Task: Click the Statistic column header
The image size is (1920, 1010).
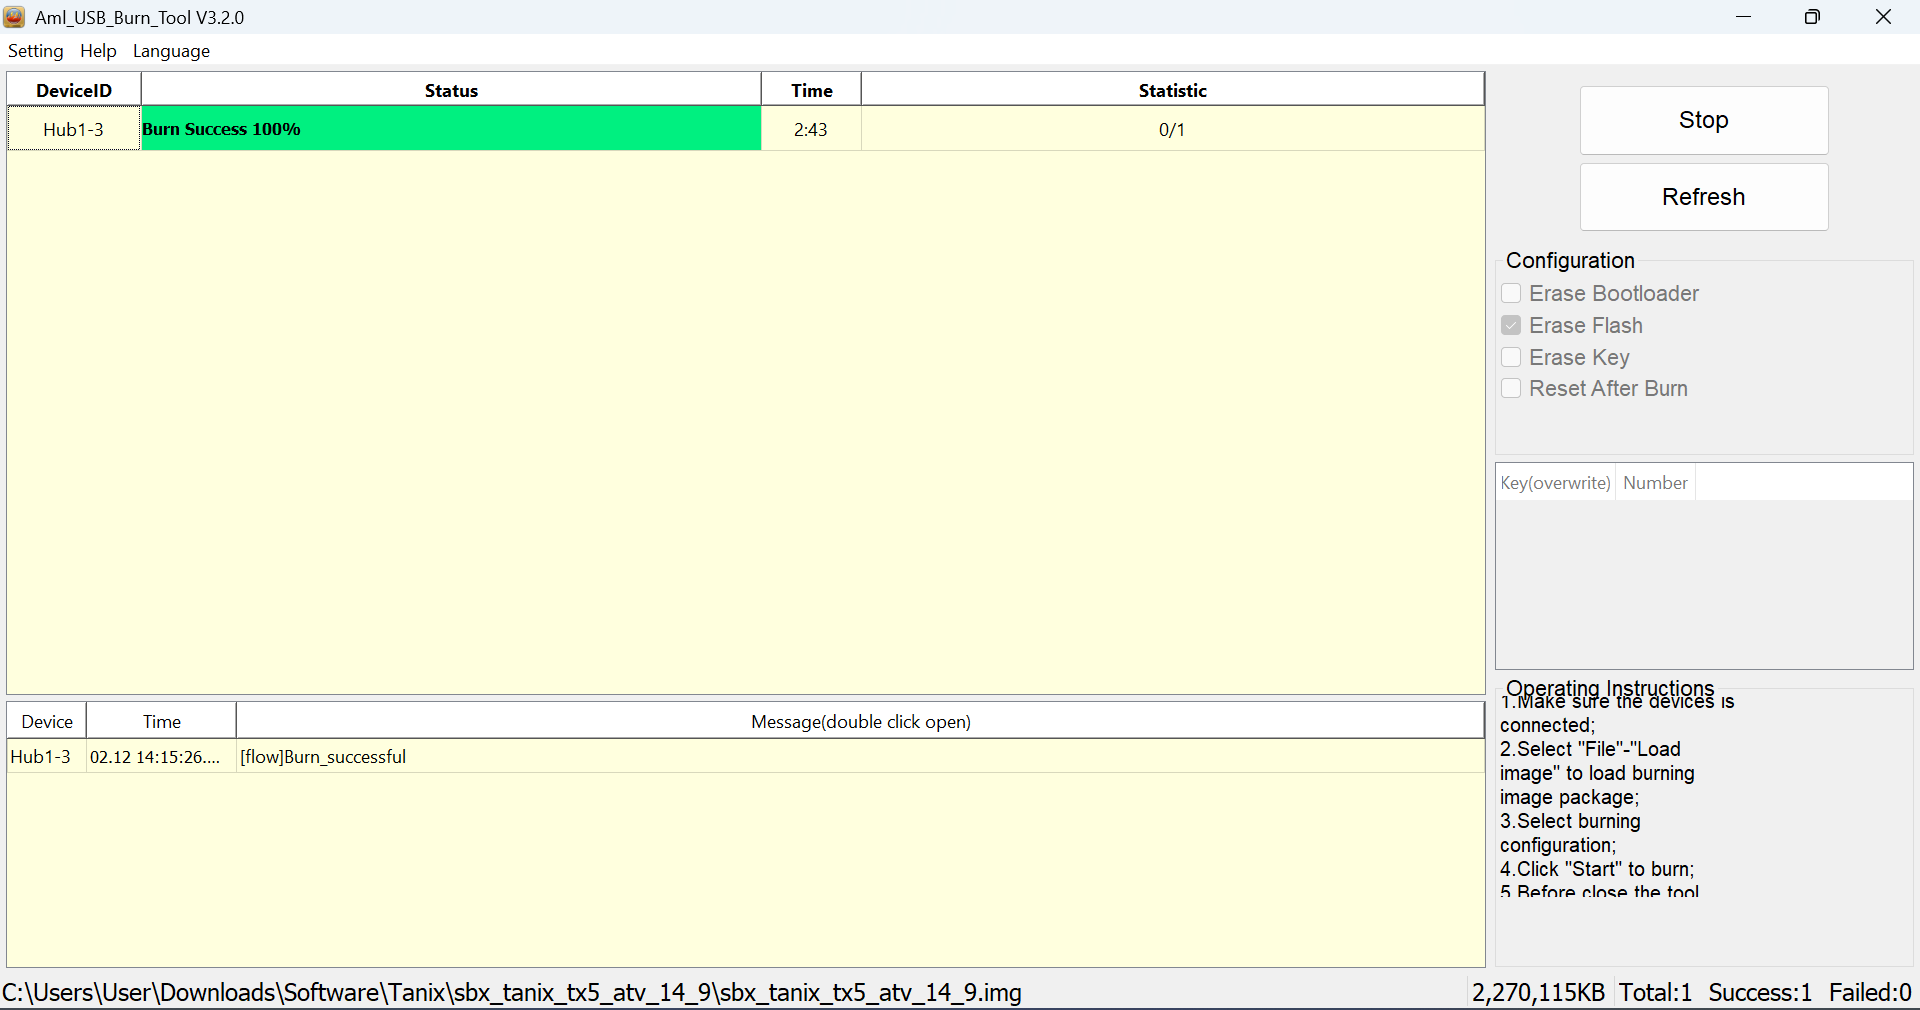Action: point(1172,90)
